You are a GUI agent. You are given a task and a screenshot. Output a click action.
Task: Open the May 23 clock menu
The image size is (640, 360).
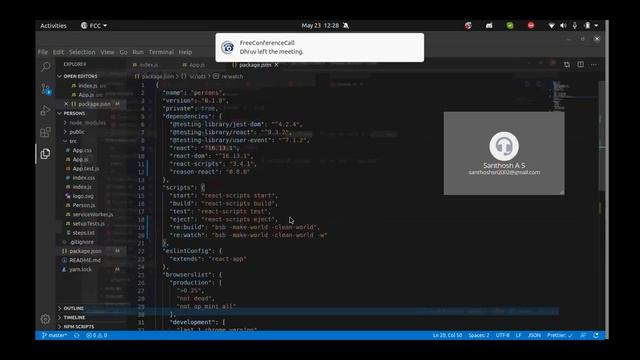[x=320, y=26]
